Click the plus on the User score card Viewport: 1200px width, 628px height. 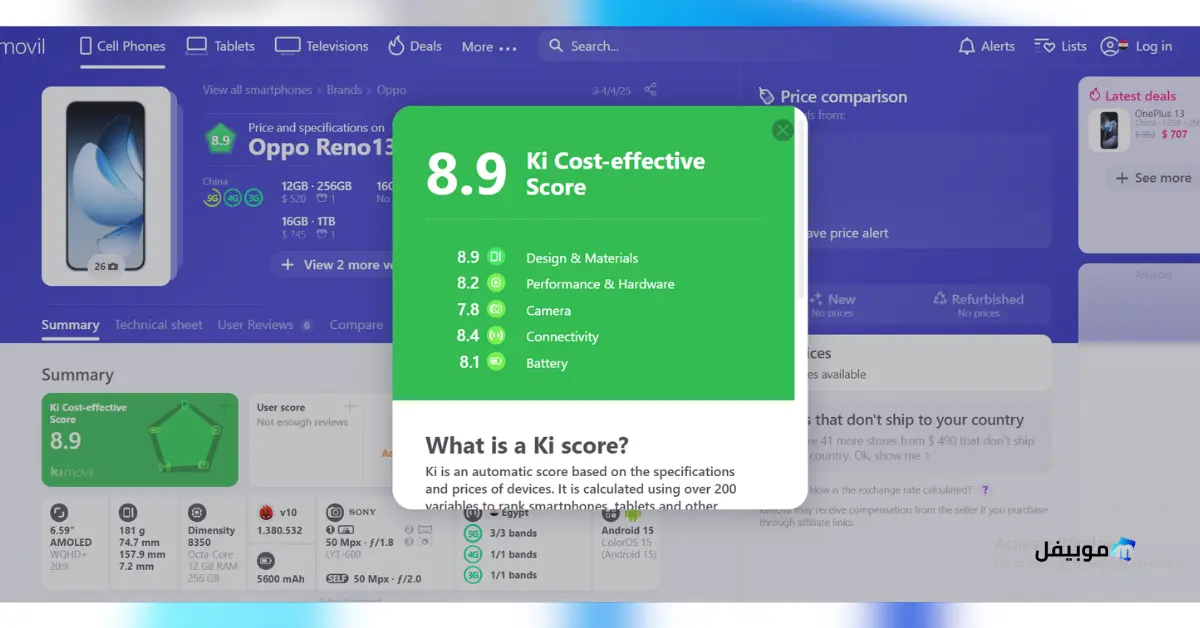350,406
